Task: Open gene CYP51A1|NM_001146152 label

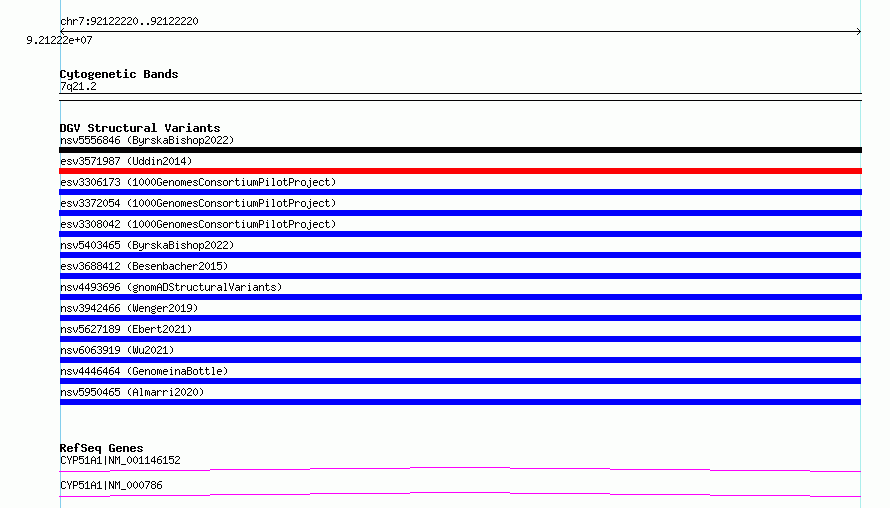Action: coord(120,460)
